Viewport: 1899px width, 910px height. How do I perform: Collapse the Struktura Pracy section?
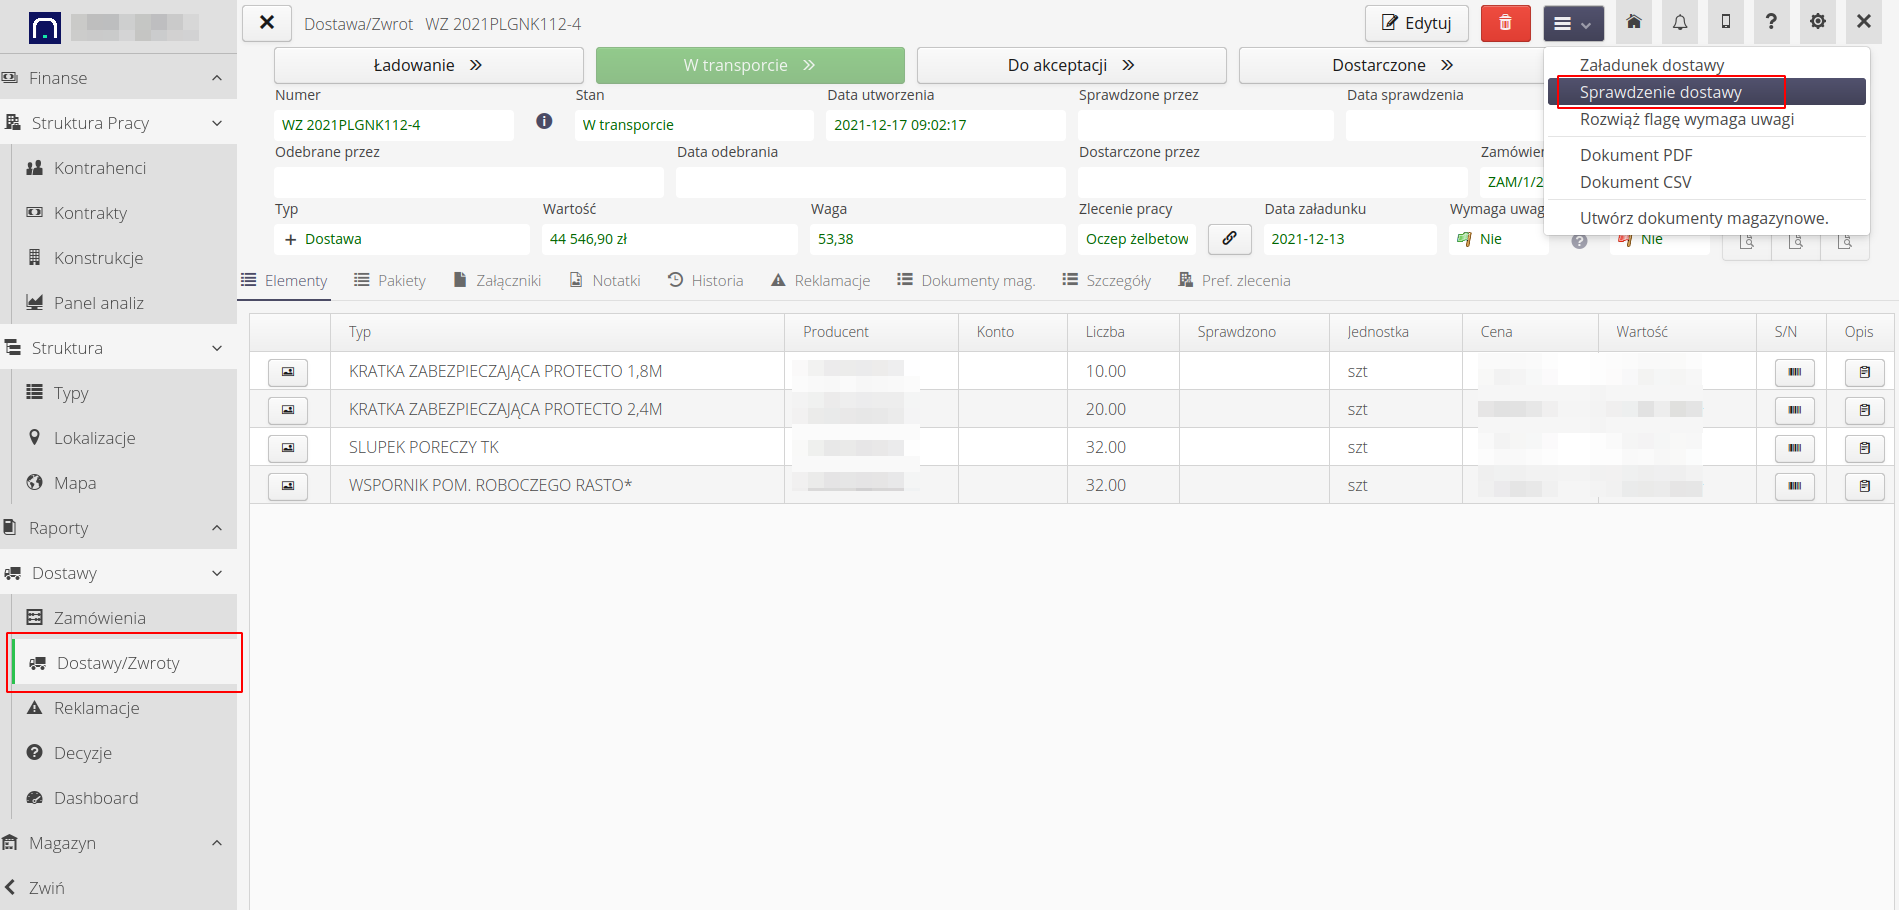[x=217, y=123]
